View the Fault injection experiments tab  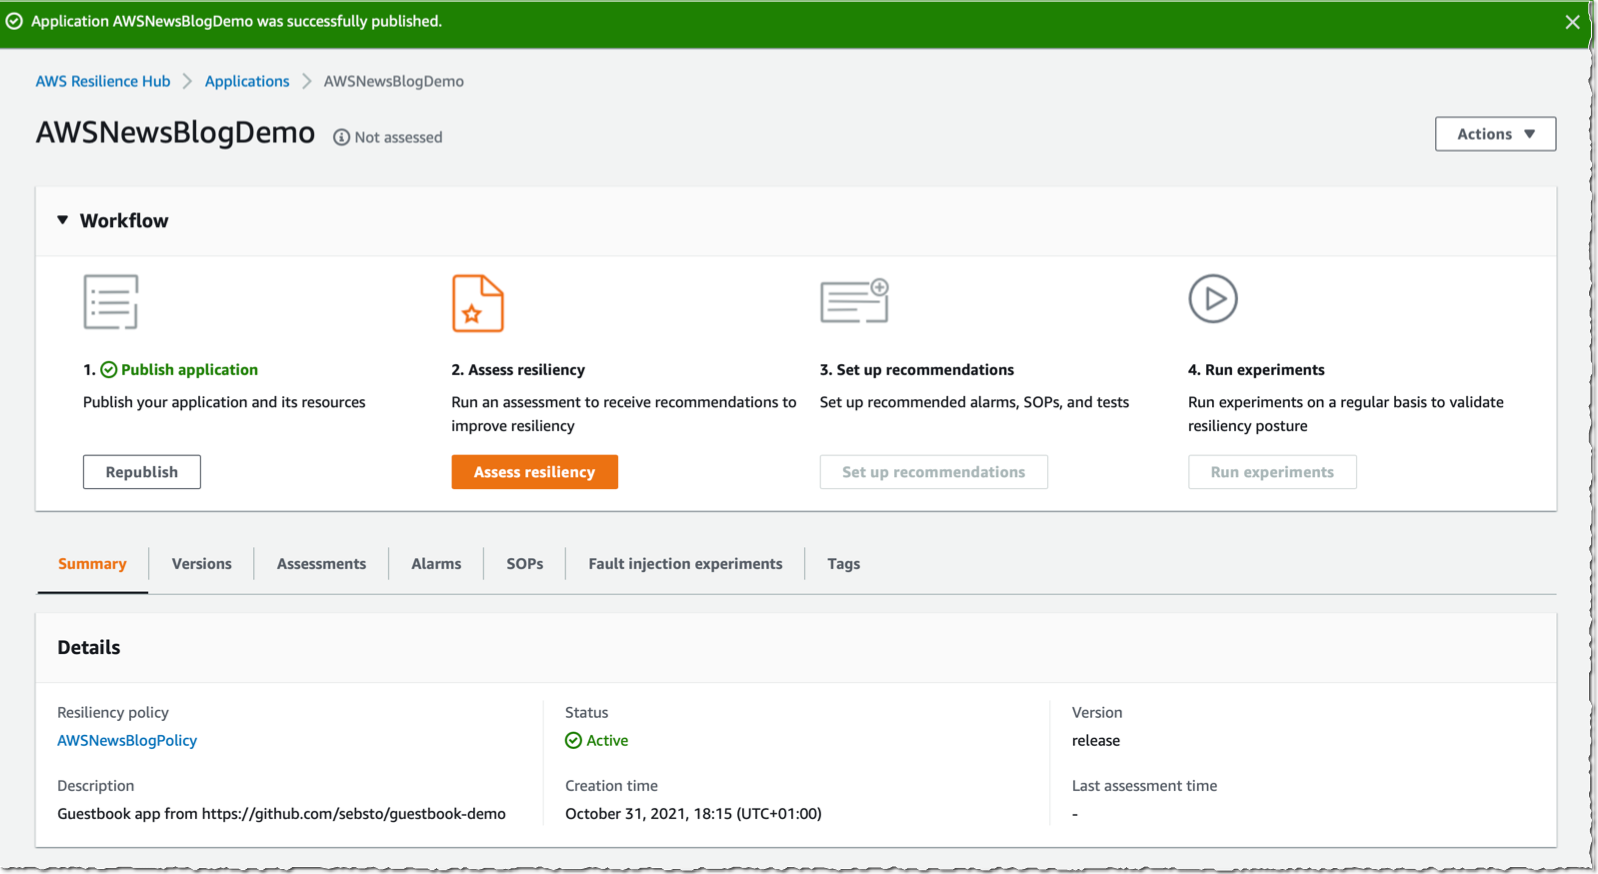[686, 564]
